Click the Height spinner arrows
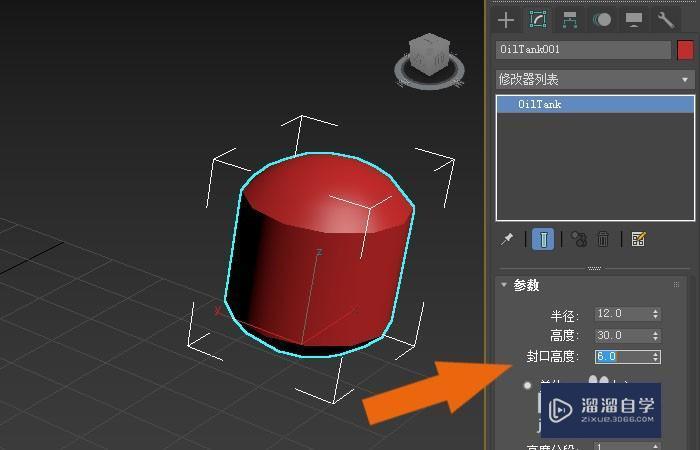 [x=655, y=336]
